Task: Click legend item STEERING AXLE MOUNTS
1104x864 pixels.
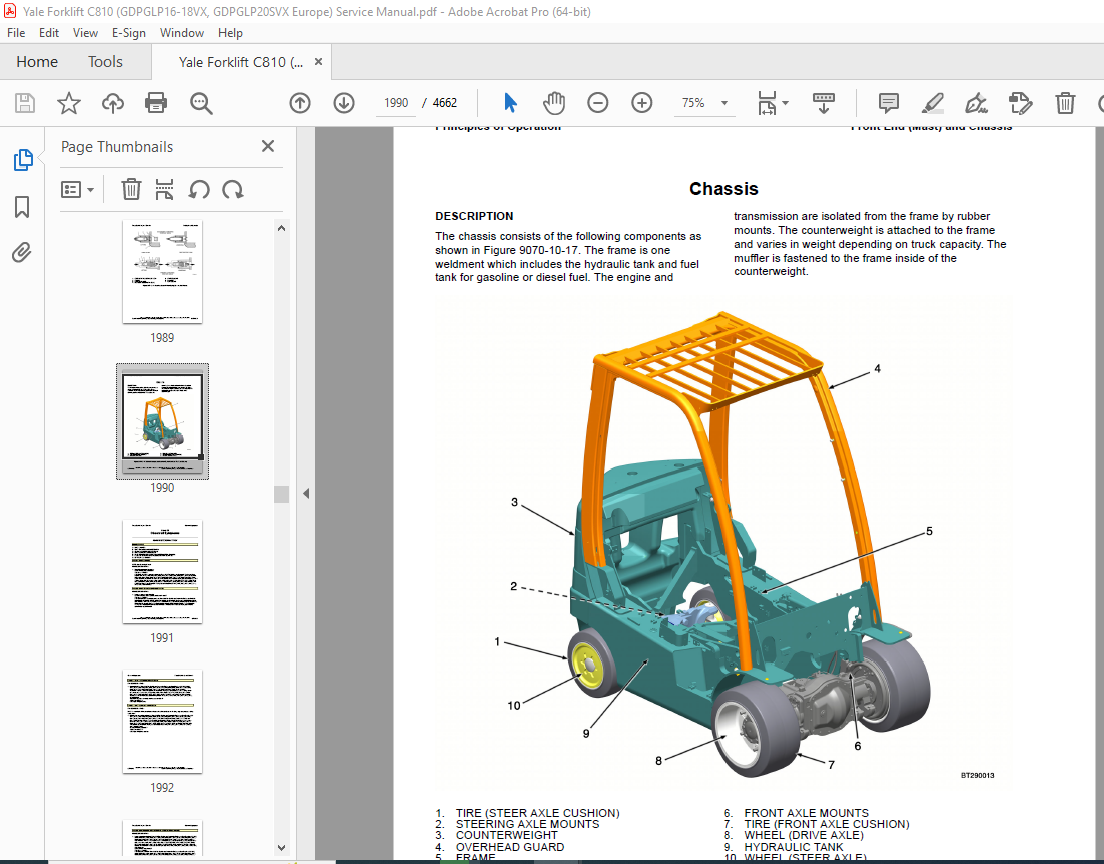Action: coord(527,824)
